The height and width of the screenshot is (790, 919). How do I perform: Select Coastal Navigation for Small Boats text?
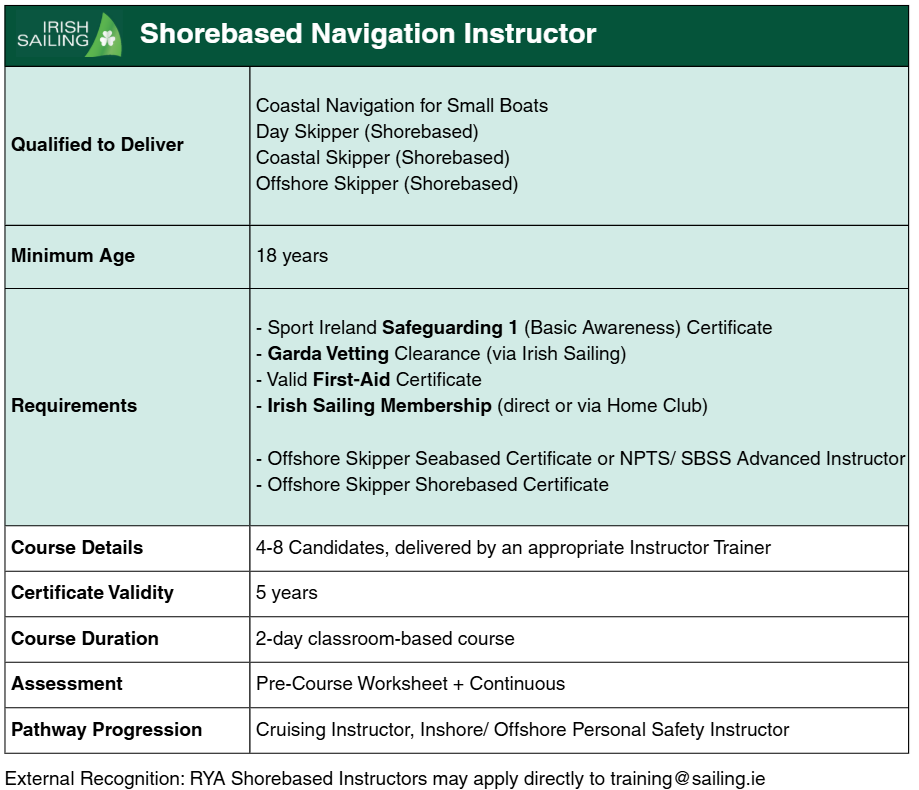[402, 105]
